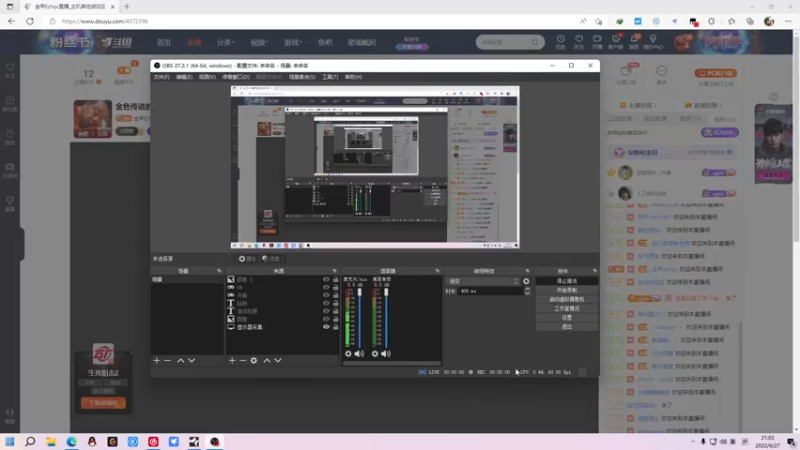800x450 pixels.
Task: Click the OBS preview canvas
Action: [x=375, y=167]
